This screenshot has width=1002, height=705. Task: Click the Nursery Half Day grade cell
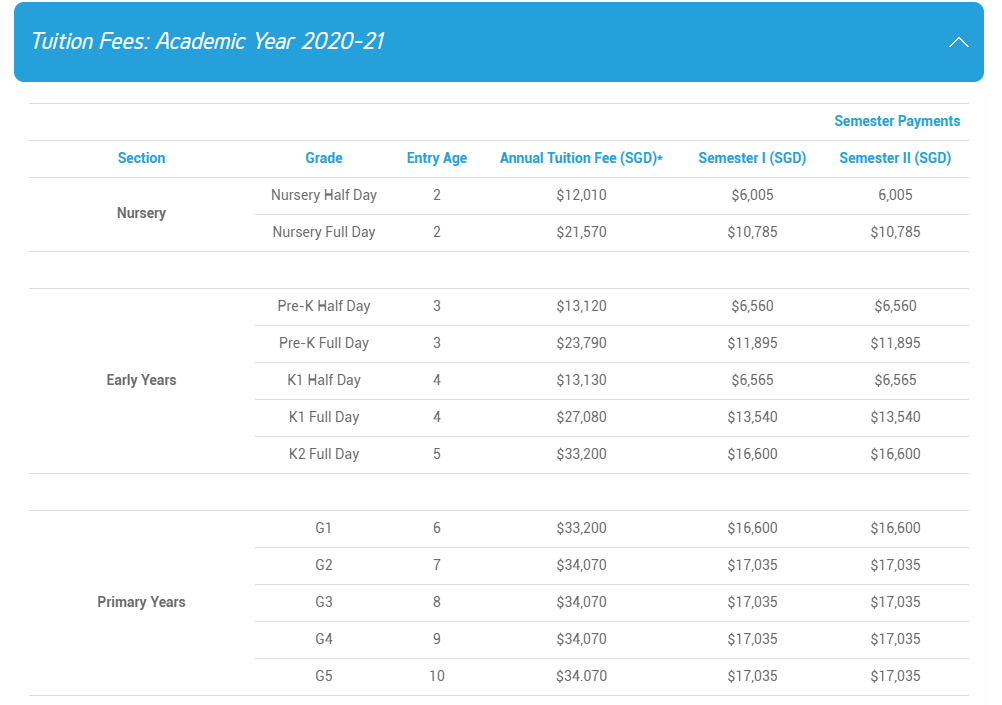point(324,195)
